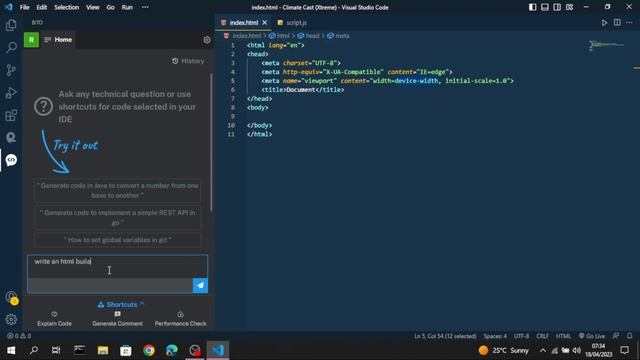Open Source Control view
Image resolution: width=640 pixels, height=360 pixels.
coord(11,70)
